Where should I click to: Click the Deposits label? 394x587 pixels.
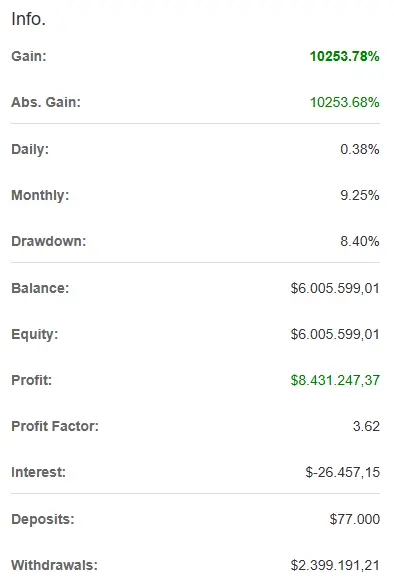[x=43, y=519]
